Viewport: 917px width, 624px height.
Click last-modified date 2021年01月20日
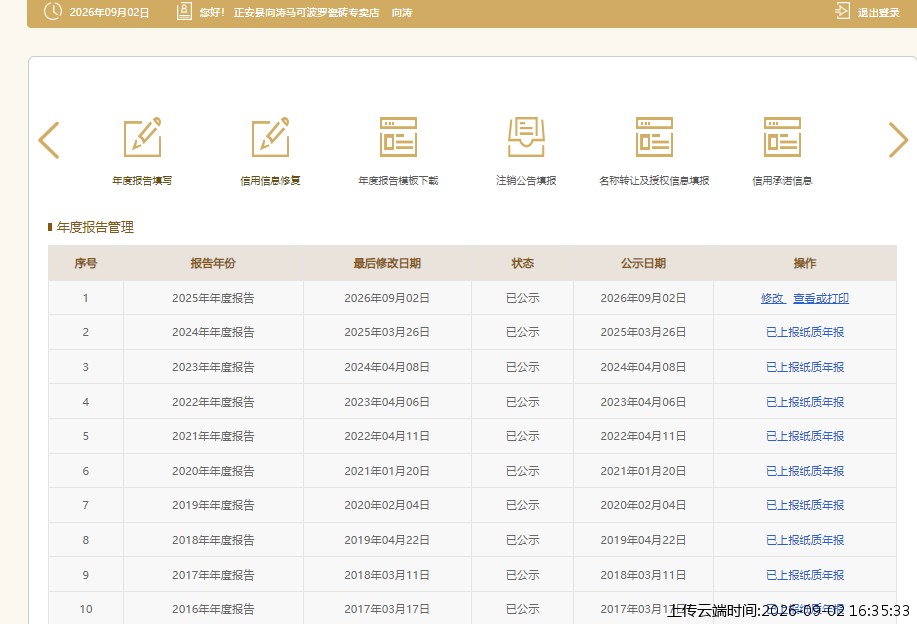coord(387,471)
